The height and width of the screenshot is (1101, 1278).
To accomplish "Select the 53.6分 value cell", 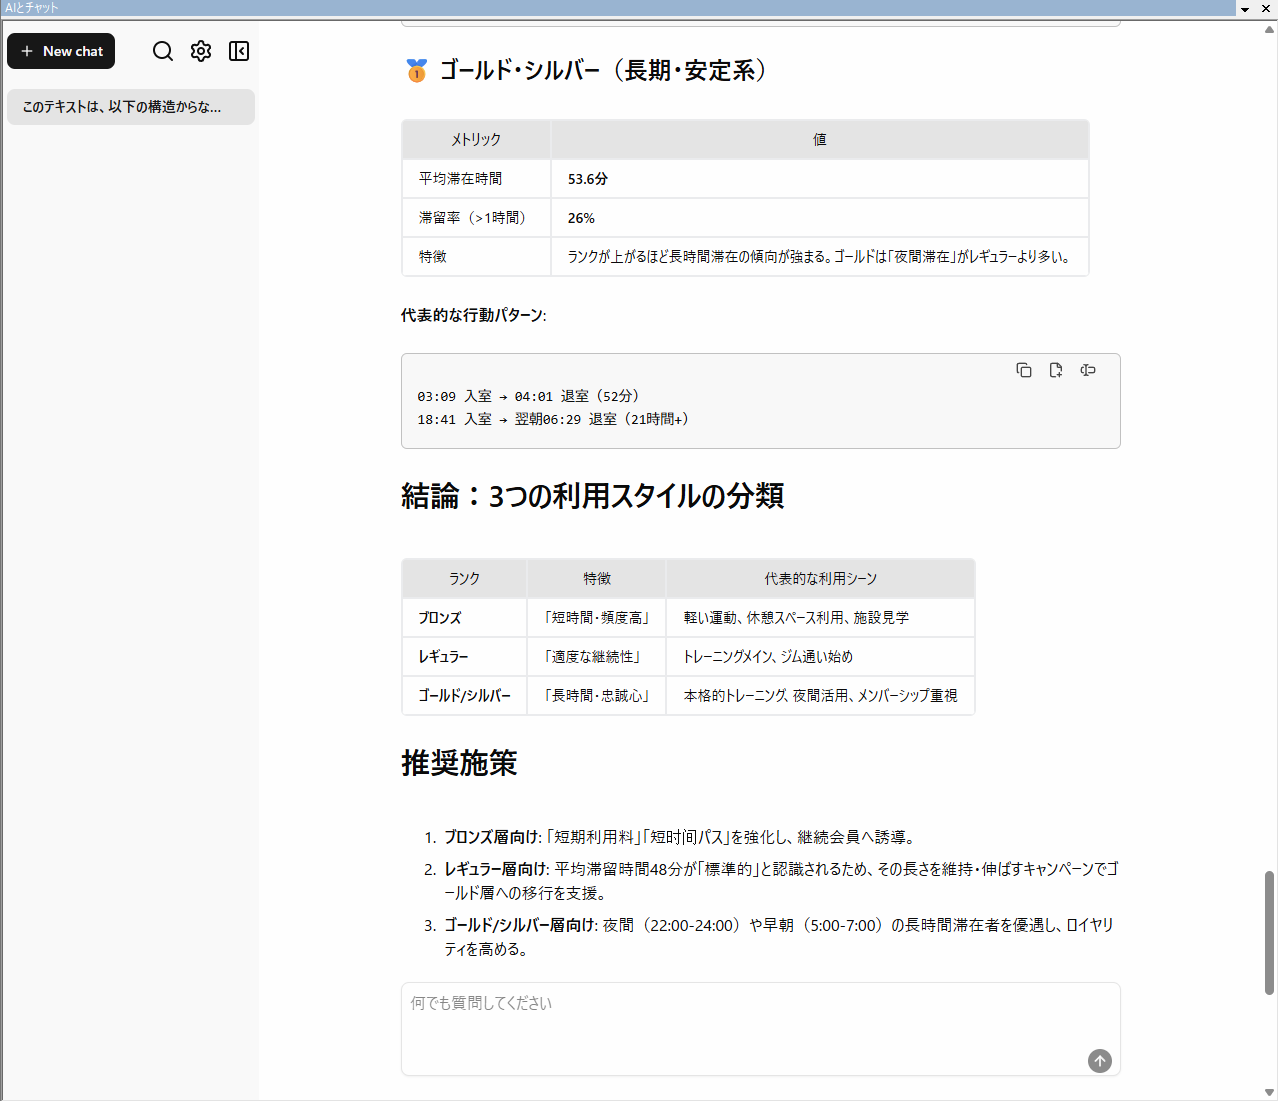I will pyautogui.click(x=820, y=179).
